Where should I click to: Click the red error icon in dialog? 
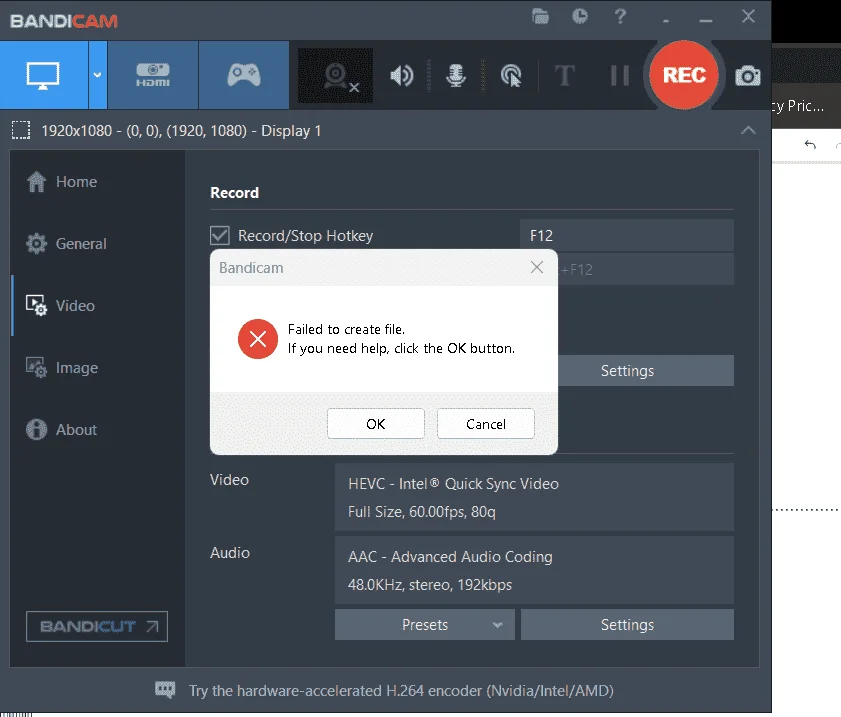coord(258,339)
